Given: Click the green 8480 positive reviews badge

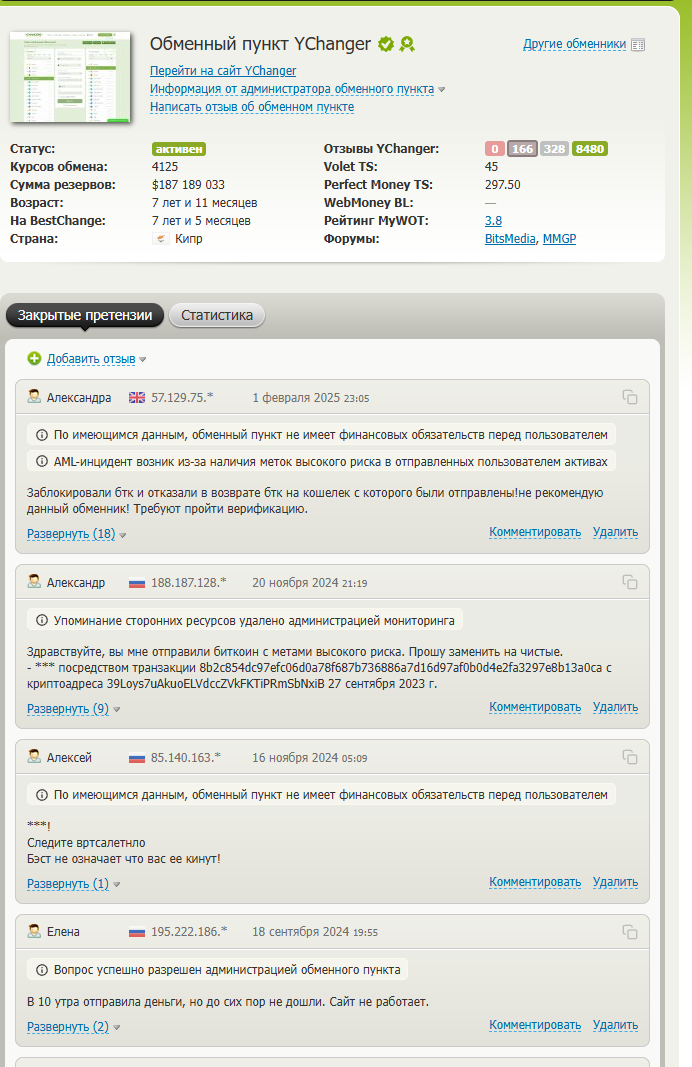Looking at the screenshot, I should pyautogui.click(x=589, y=149).
